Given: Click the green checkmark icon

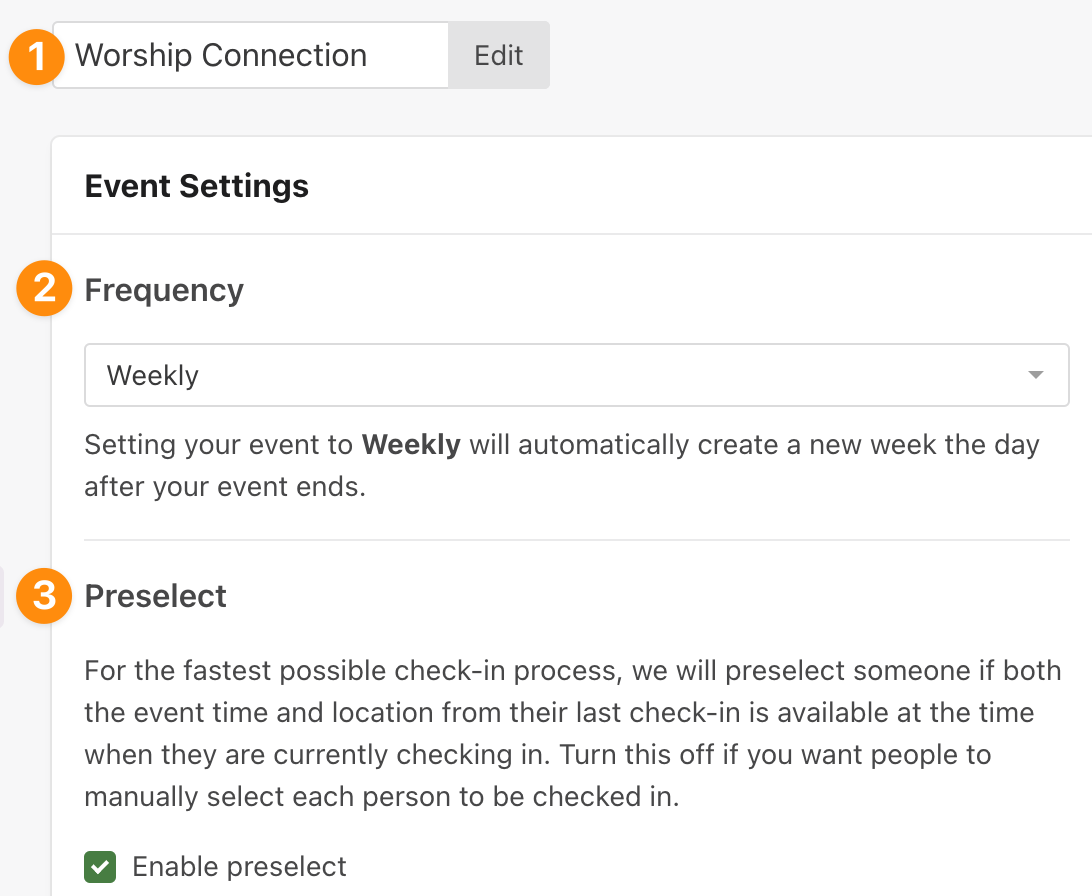Looking at the screenshot, I should [x=100, y=867].
